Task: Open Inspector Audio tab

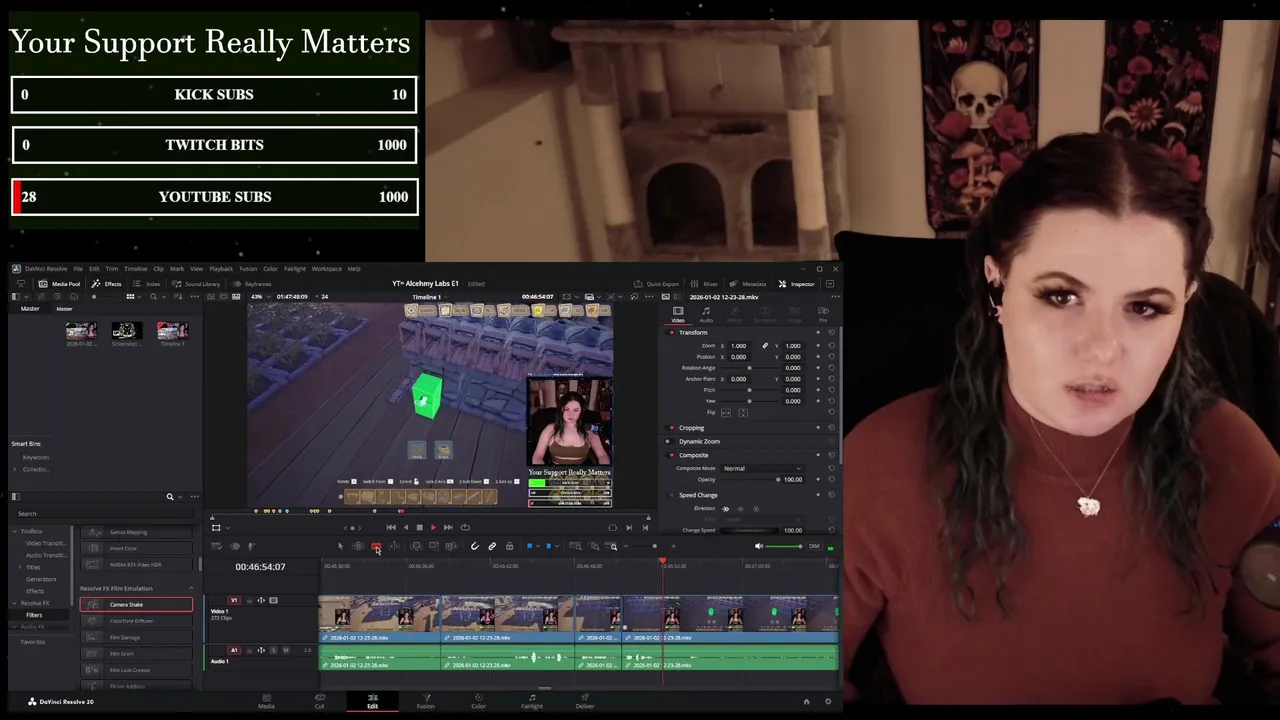Action: (x=706, y=315)
